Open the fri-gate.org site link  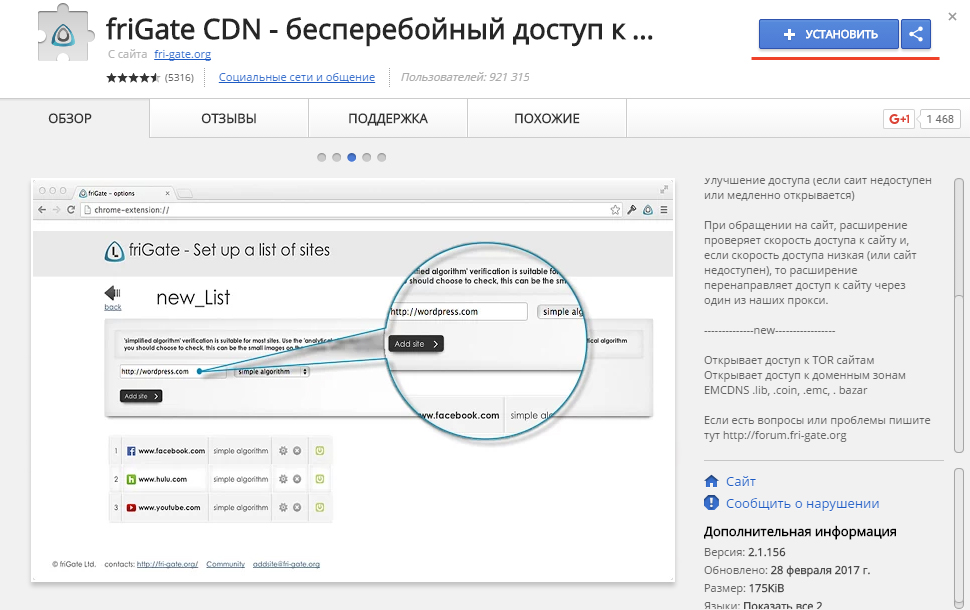(x=182, y=54)
